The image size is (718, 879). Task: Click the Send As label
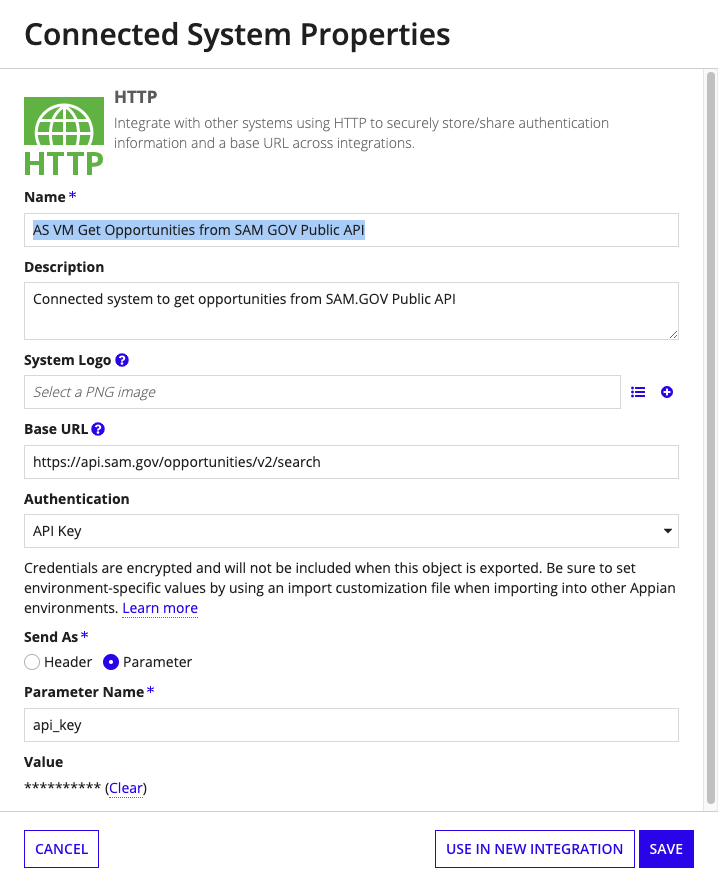pos(51,637)
